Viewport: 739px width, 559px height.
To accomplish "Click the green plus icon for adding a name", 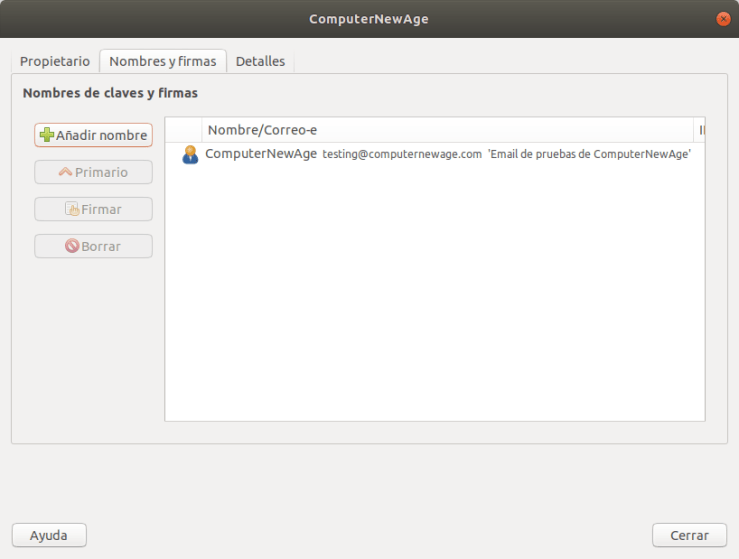I will pyautogui.click(x=47, y=135).
